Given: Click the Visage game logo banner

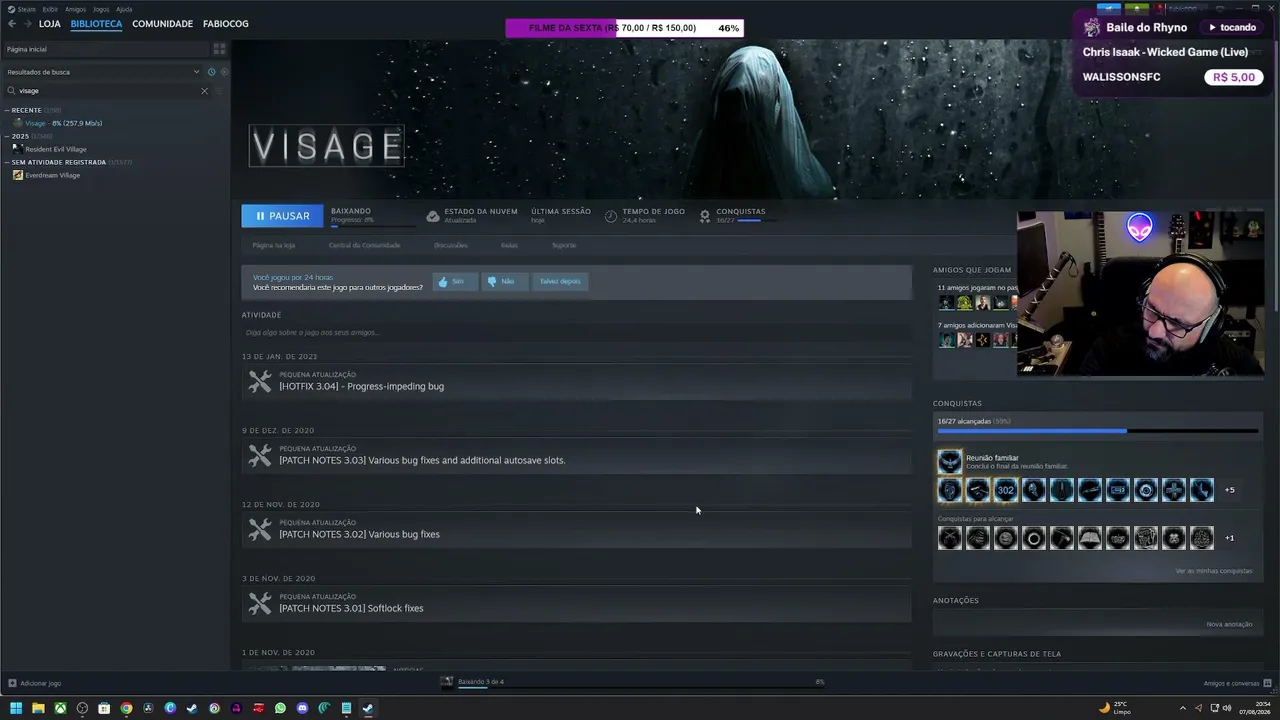Looking at the screenshot, I should coord(326,146).
